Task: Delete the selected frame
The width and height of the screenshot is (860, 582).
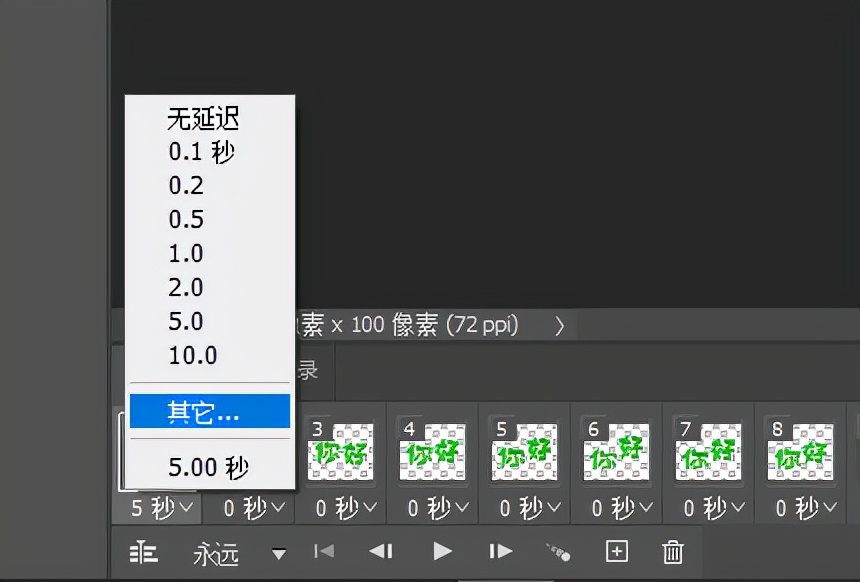Action: point(673,551)
